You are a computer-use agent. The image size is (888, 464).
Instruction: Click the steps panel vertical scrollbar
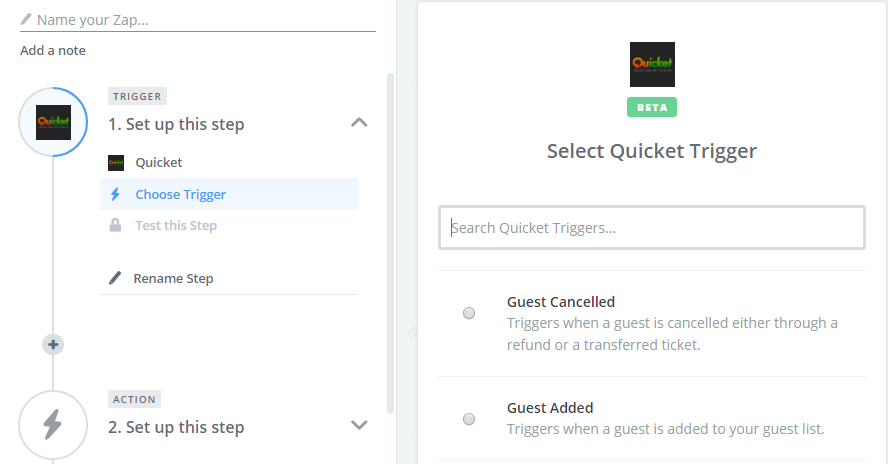390,244
